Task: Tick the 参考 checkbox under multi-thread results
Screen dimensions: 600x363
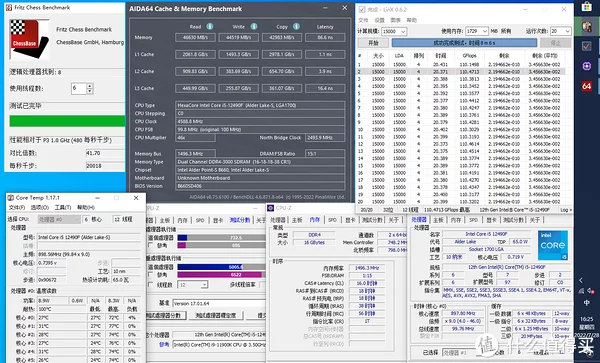Action: (x=150, y=275)
